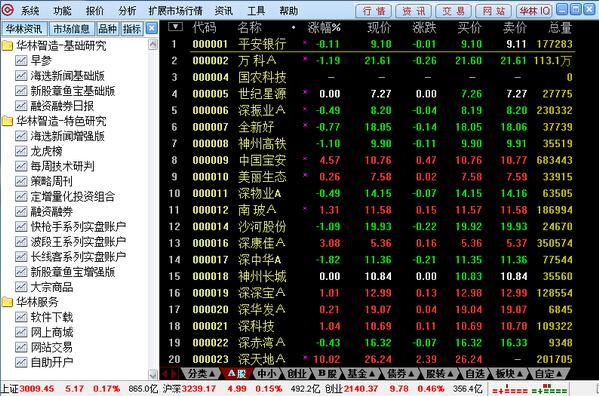Open the 工具 menu
Image resolution: width=599 pixels, height=396 pixels.
(x=256, y=11)
